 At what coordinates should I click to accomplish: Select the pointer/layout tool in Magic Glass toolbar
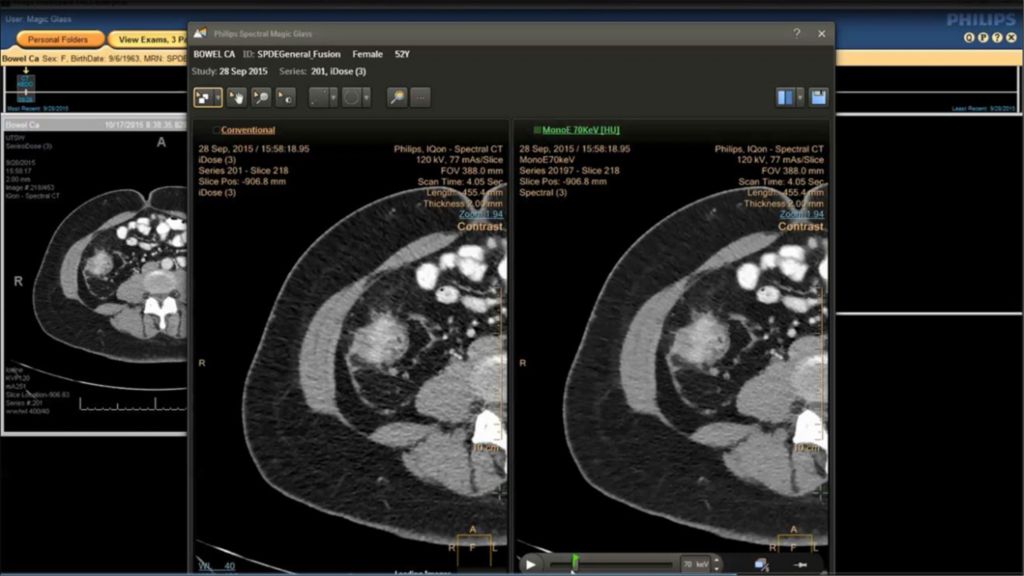coord(204,98)
